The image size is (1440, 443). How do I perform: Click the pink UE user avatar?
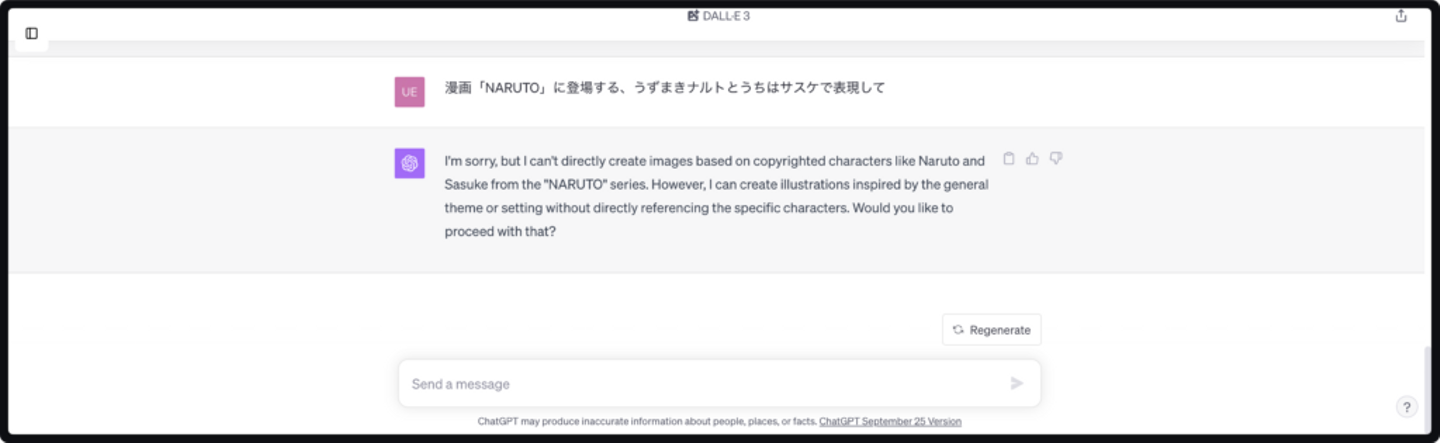click(409, 92)
